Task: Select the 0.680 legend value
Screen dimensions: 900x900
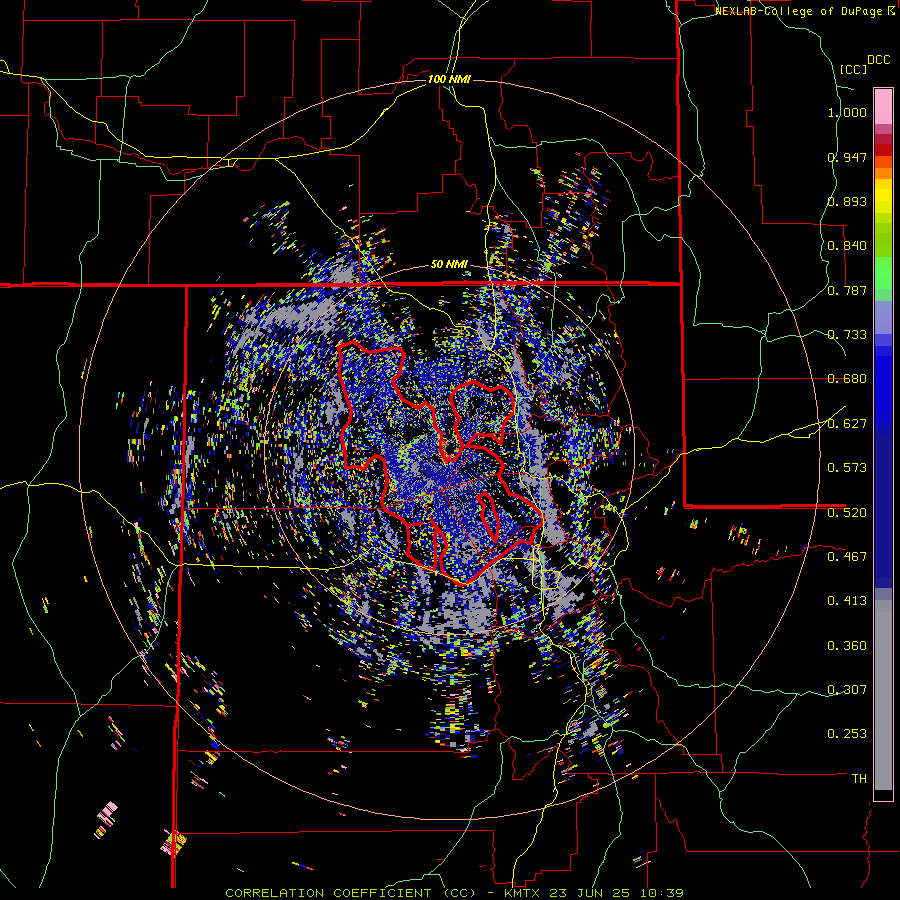Action: pyautogui.click(x=847, y=379)
